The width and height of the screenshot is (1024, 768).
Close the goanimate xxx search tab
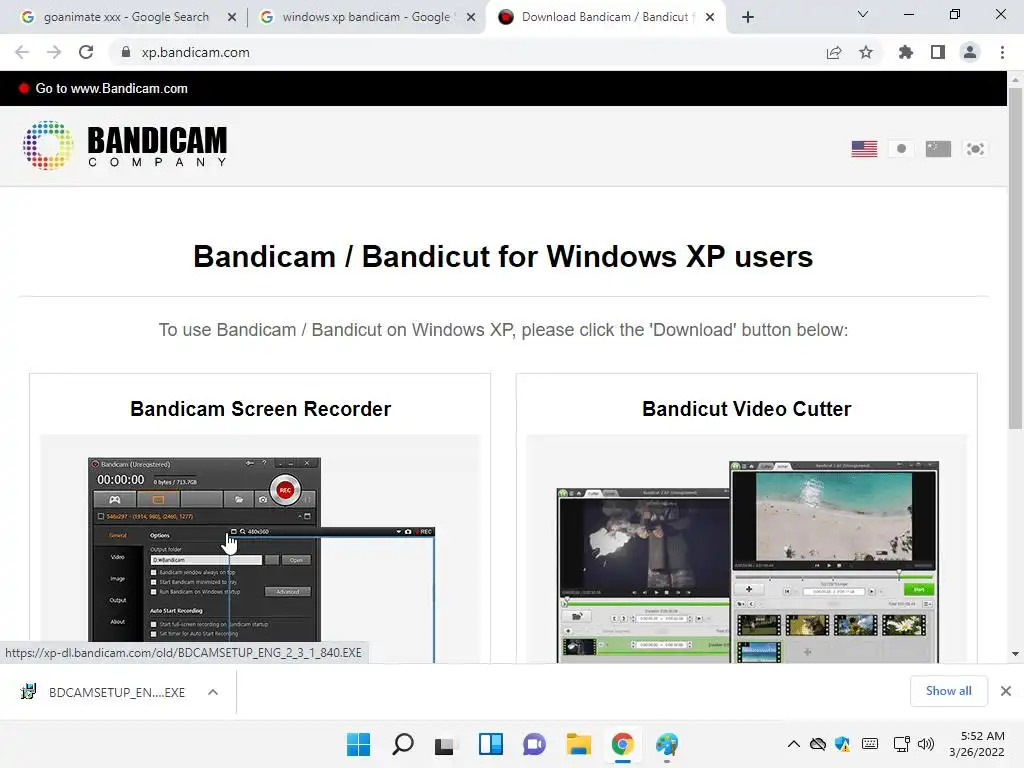(232, 17)
